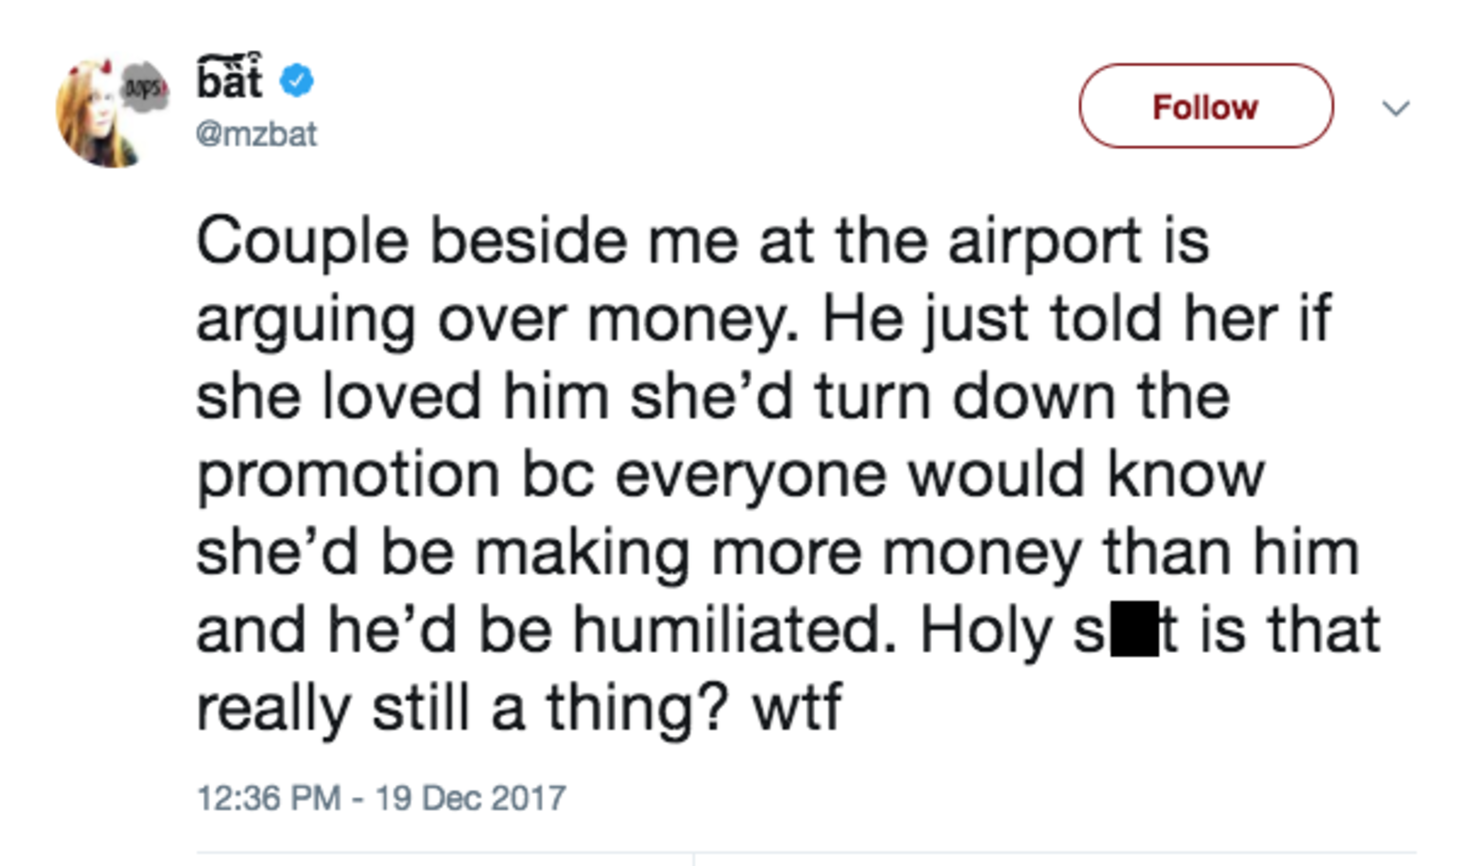Click the black censor box in the tweet
1480x866 pixels.
coord(1135,629)
